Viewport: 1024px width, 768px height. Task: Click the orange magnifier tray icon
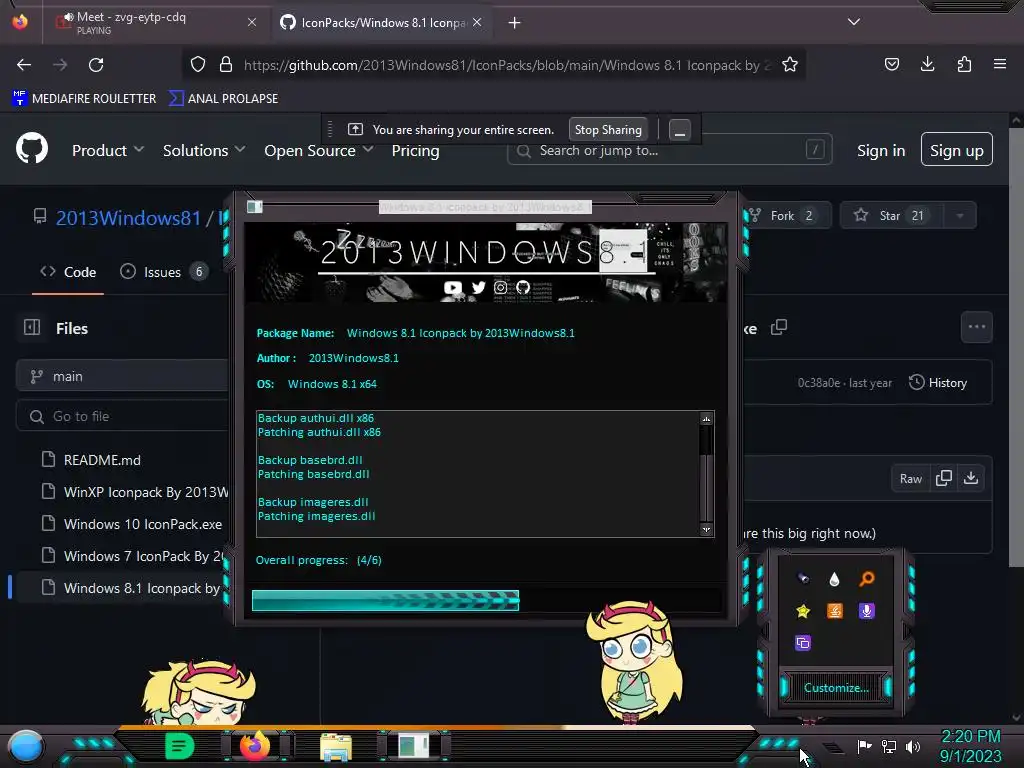click(x=867, y=579)
